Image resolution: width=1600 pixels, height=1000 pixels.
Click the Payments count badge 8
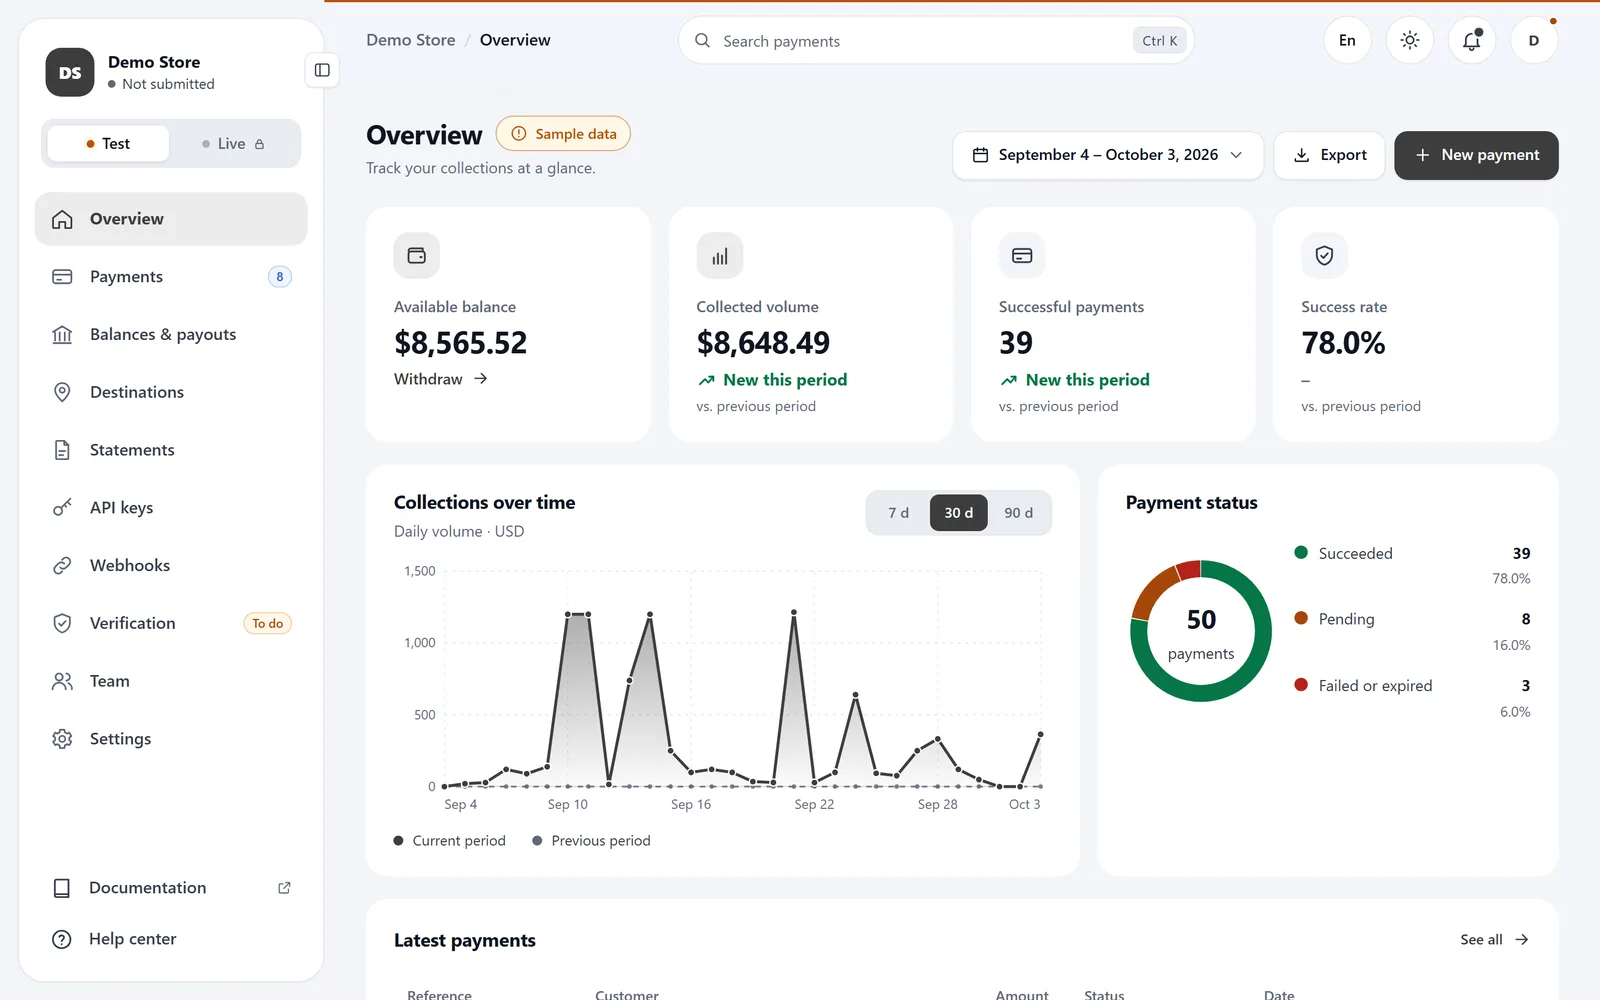(x=280, y=277)
